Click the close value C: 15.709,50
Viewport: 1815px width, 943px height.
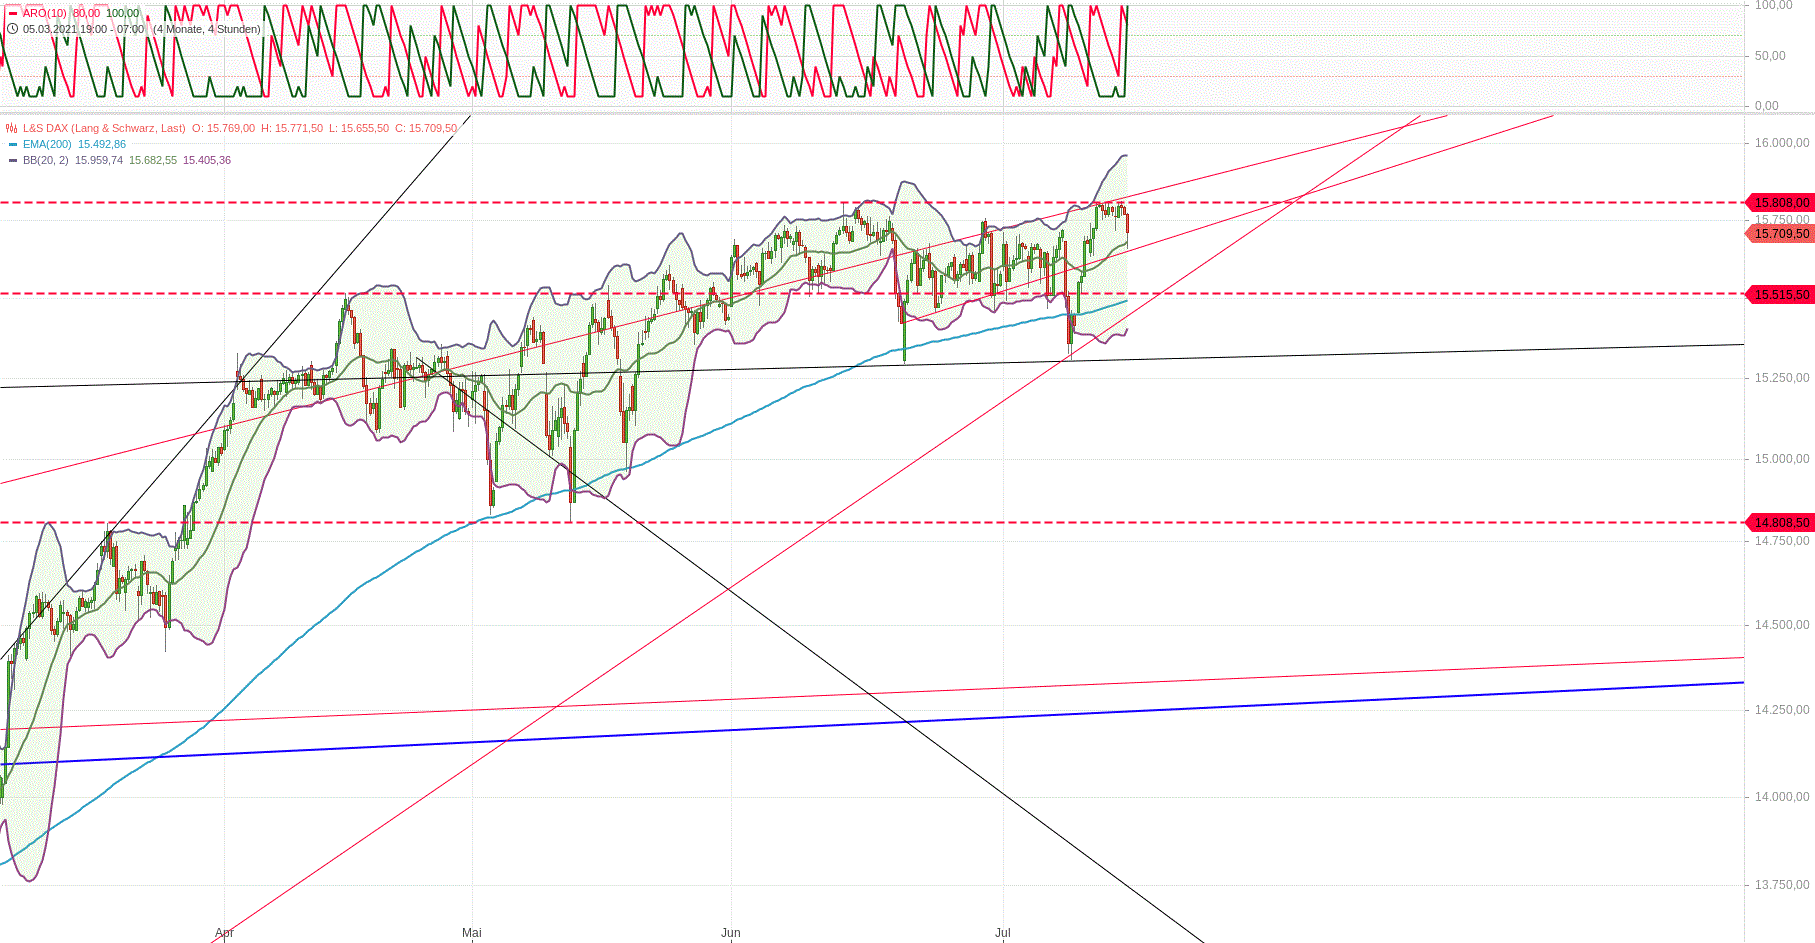426,128
